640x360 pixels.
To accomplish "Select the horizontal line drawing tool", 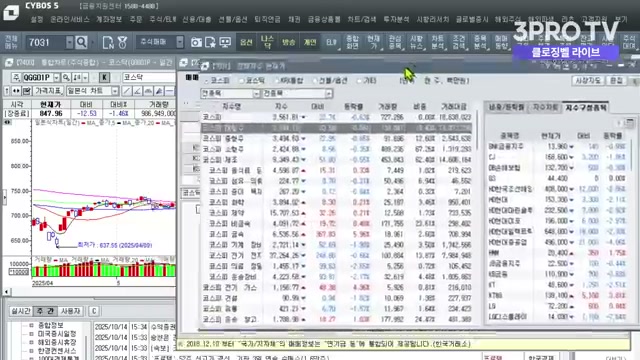I will [169, 91].
